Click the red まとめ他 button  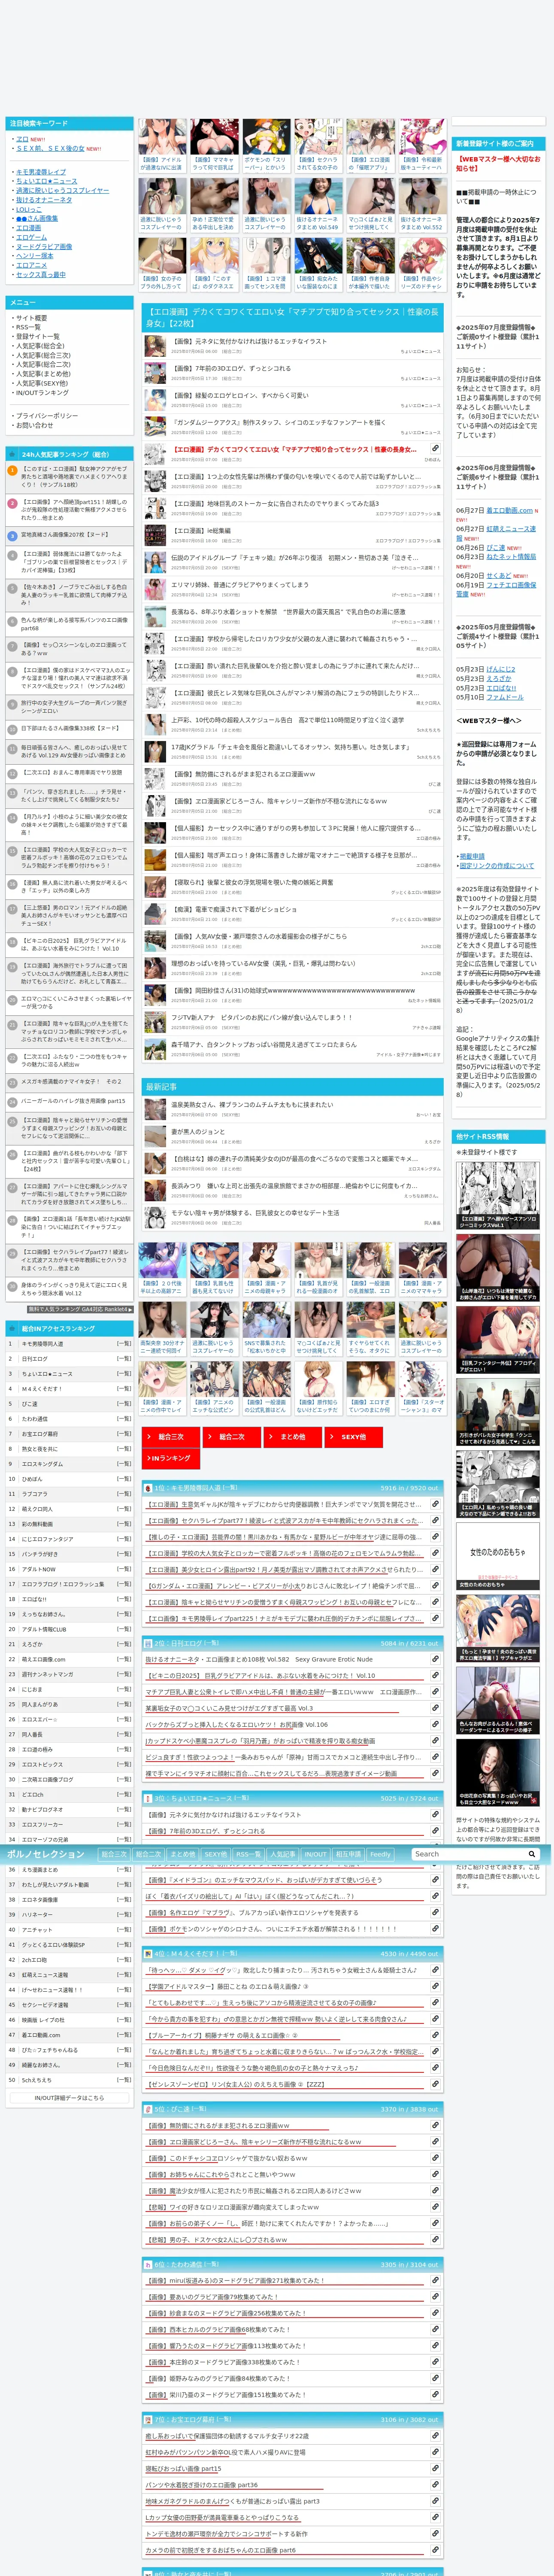[x=293, y=1436]
